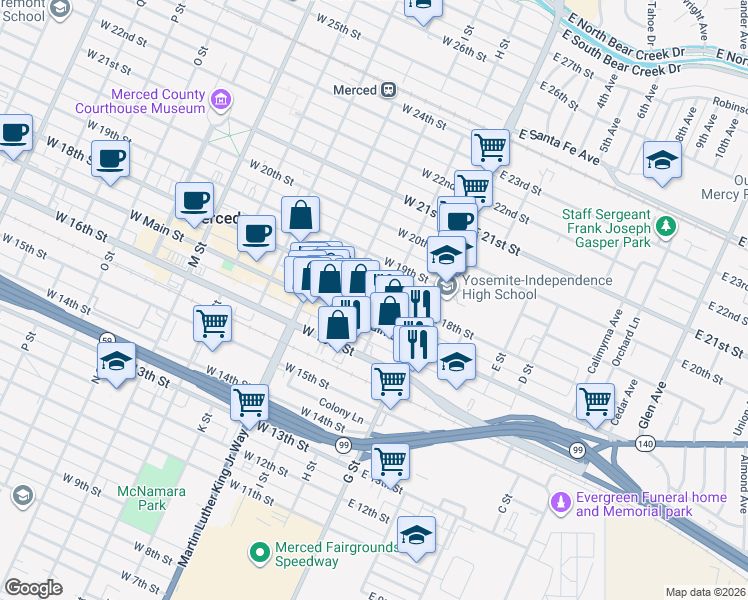Screen dimensions: 748x600
Task: Select the Orchard Ln street label
Action: (625, 341)
